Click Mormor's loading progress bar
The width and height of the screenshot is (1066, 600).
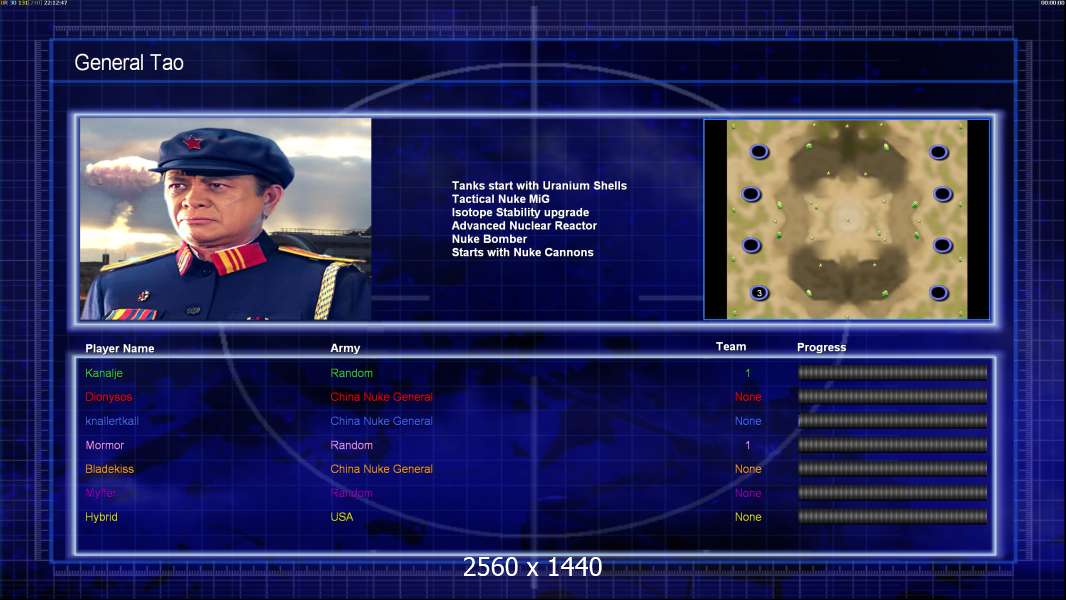coord(893,445)
